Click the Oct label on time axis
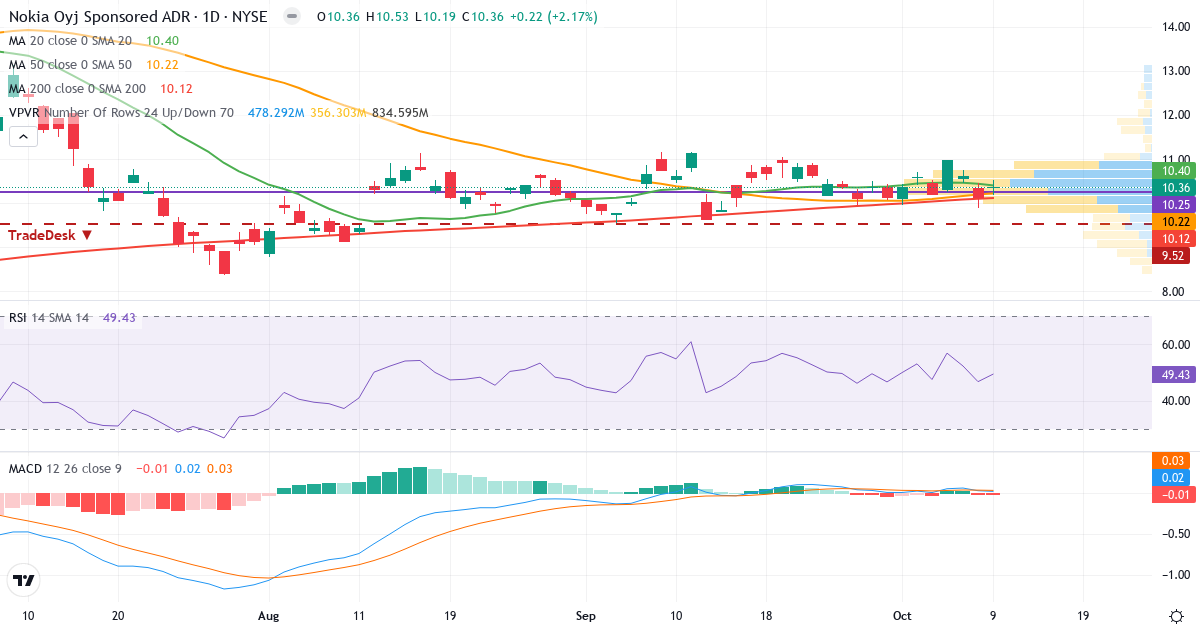 point(903,616)
